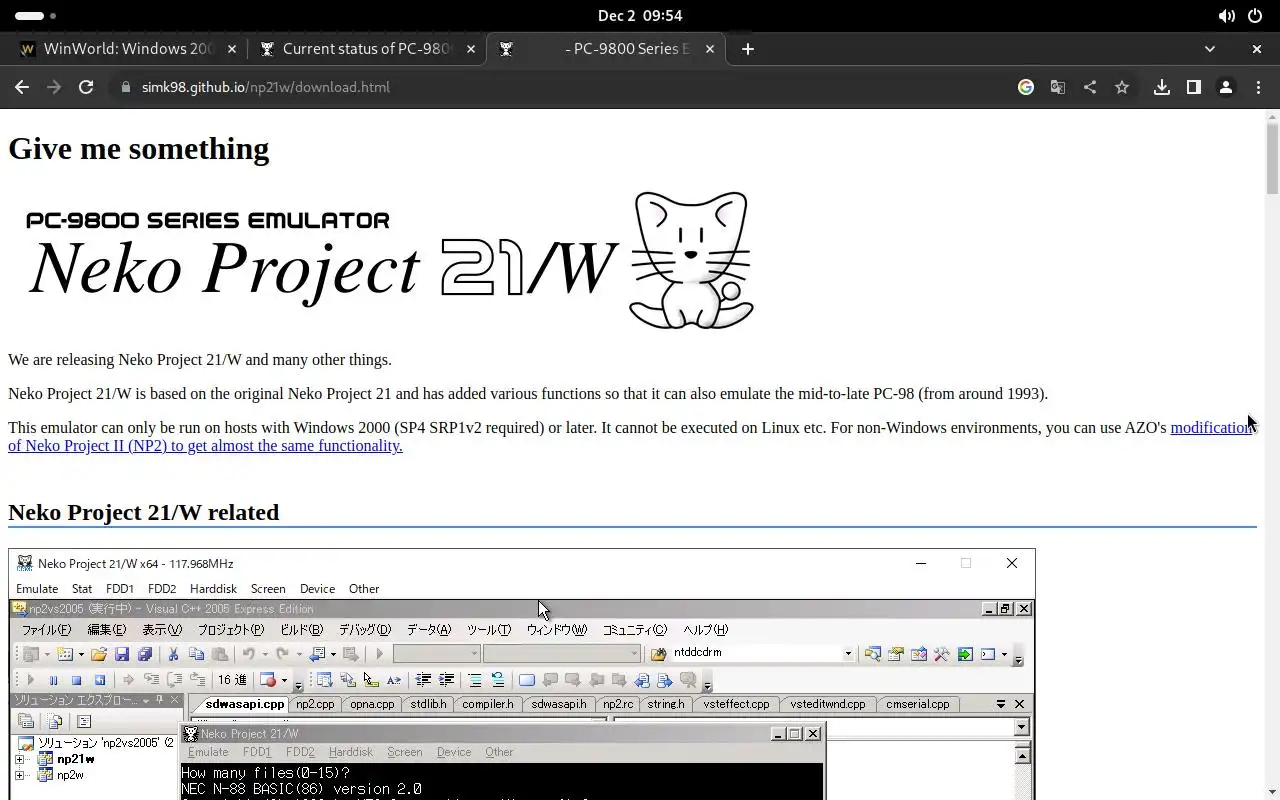Click Other menu in embedded x64 window
Screen dimensions: 1280x800
click(x=364, y=589)
